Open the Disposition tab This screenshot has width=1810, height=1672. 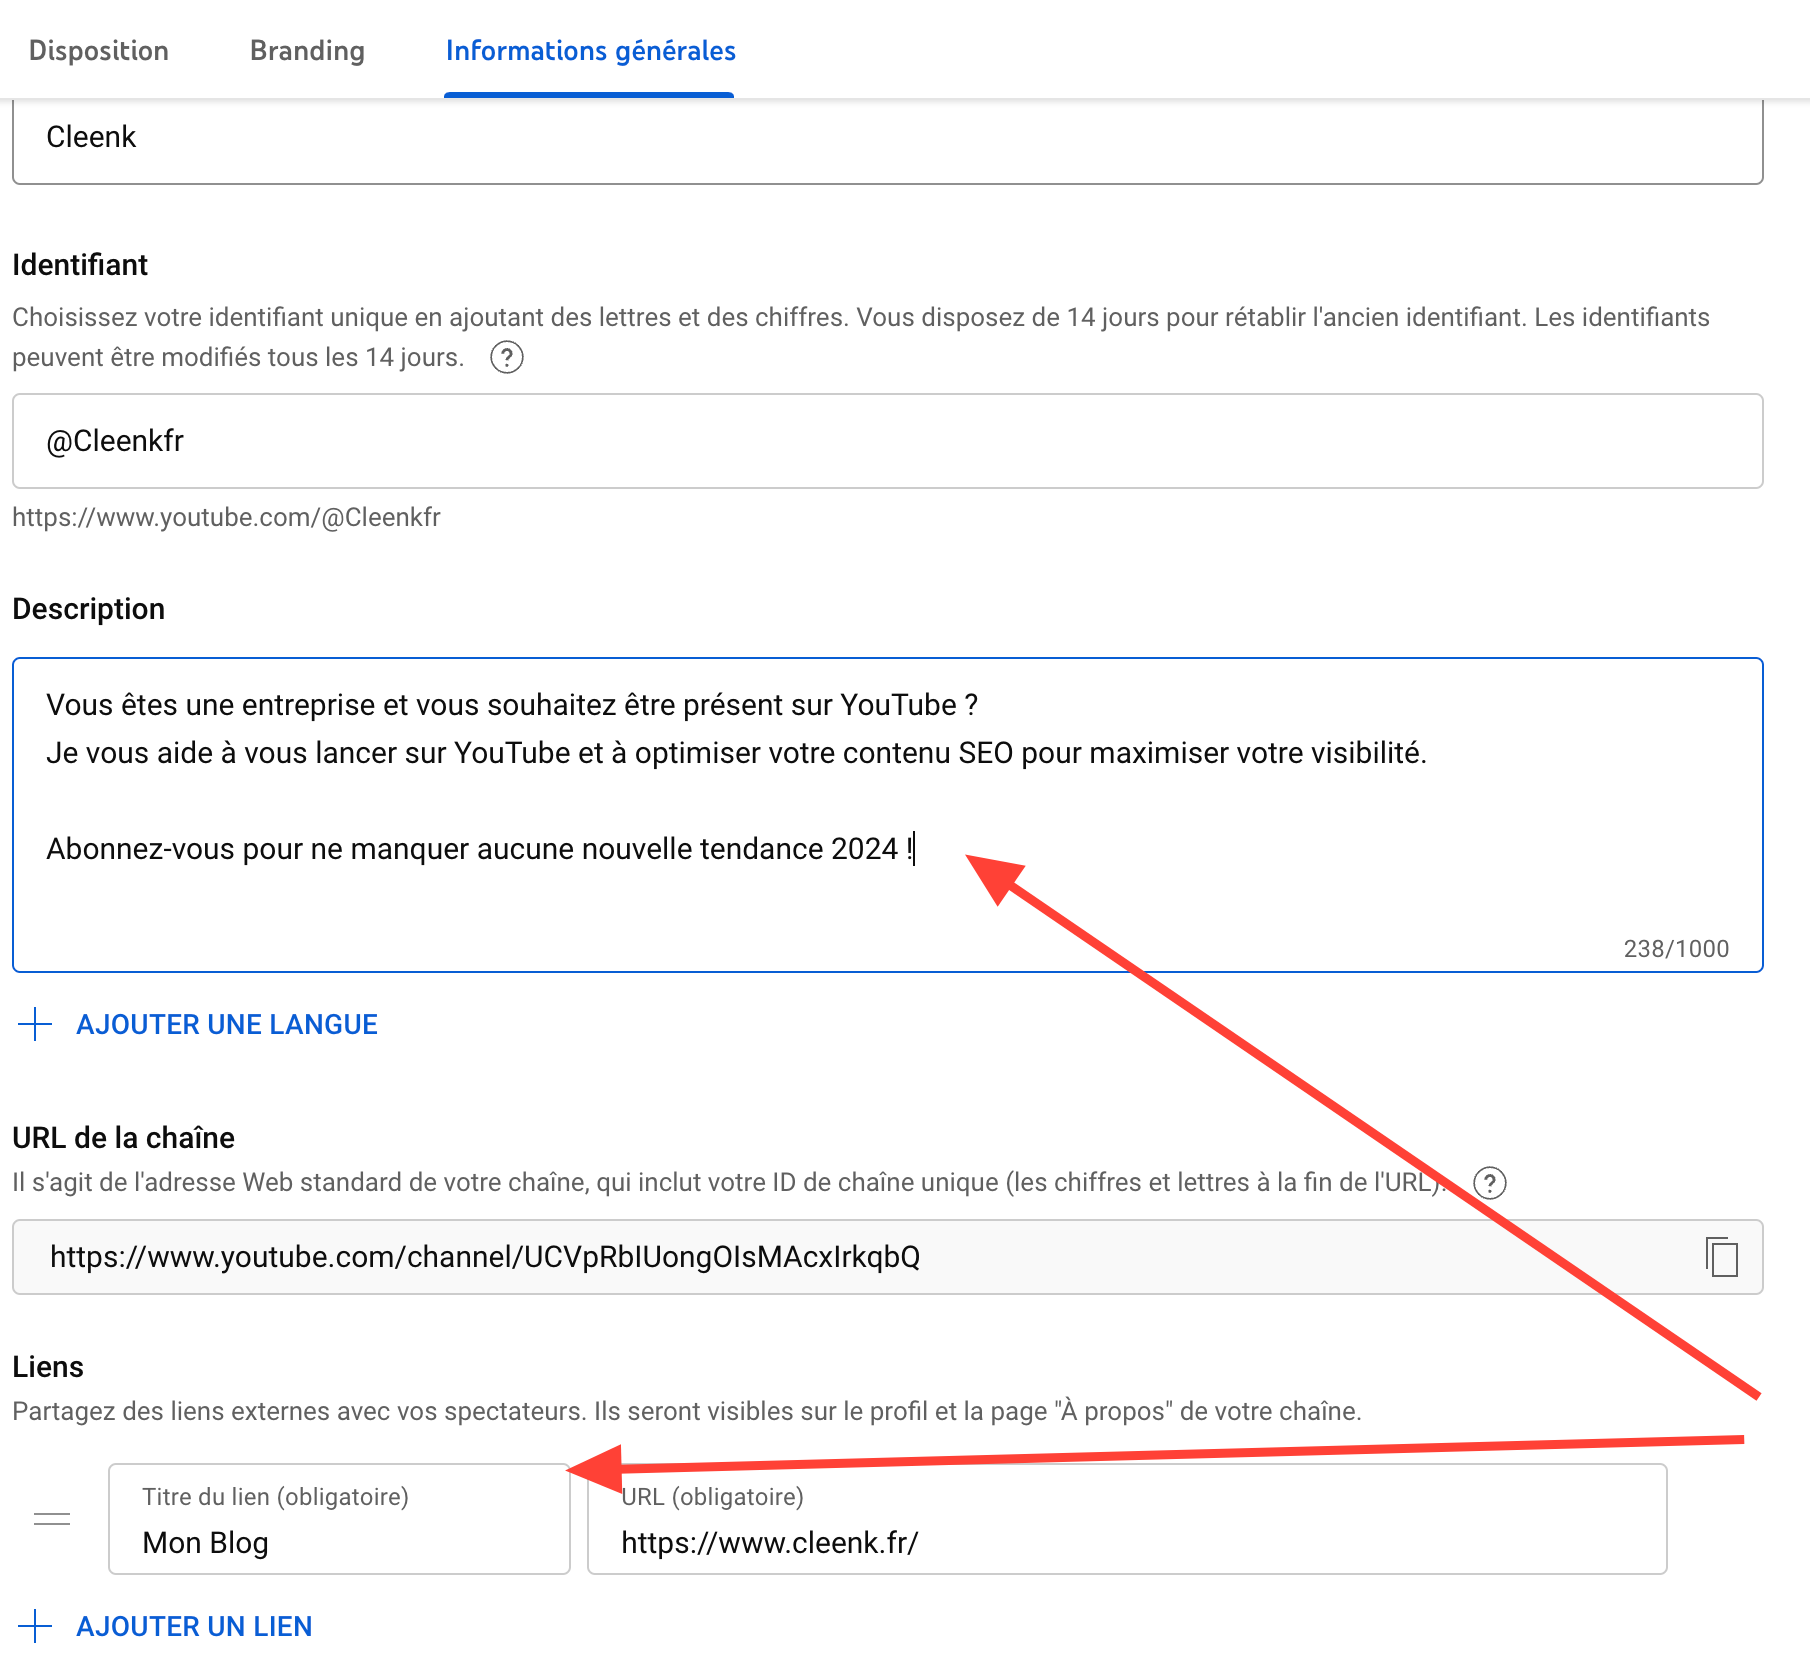pos(99,51)
